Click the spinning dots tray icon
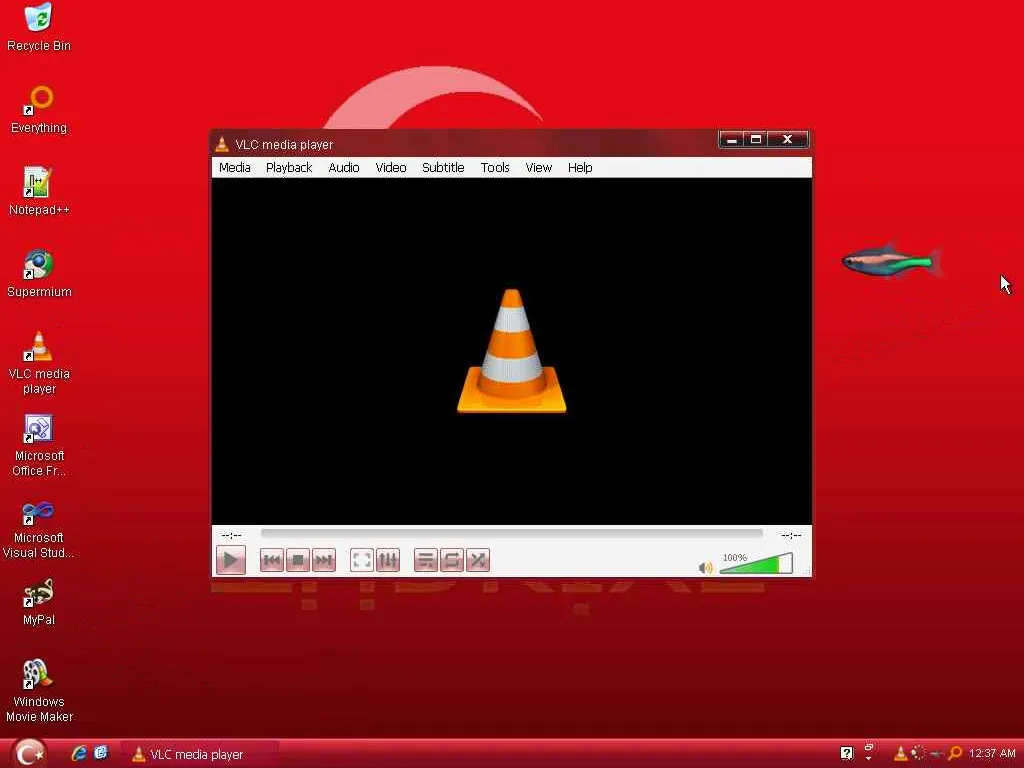 pyautogui.click(x=918, y=753)
